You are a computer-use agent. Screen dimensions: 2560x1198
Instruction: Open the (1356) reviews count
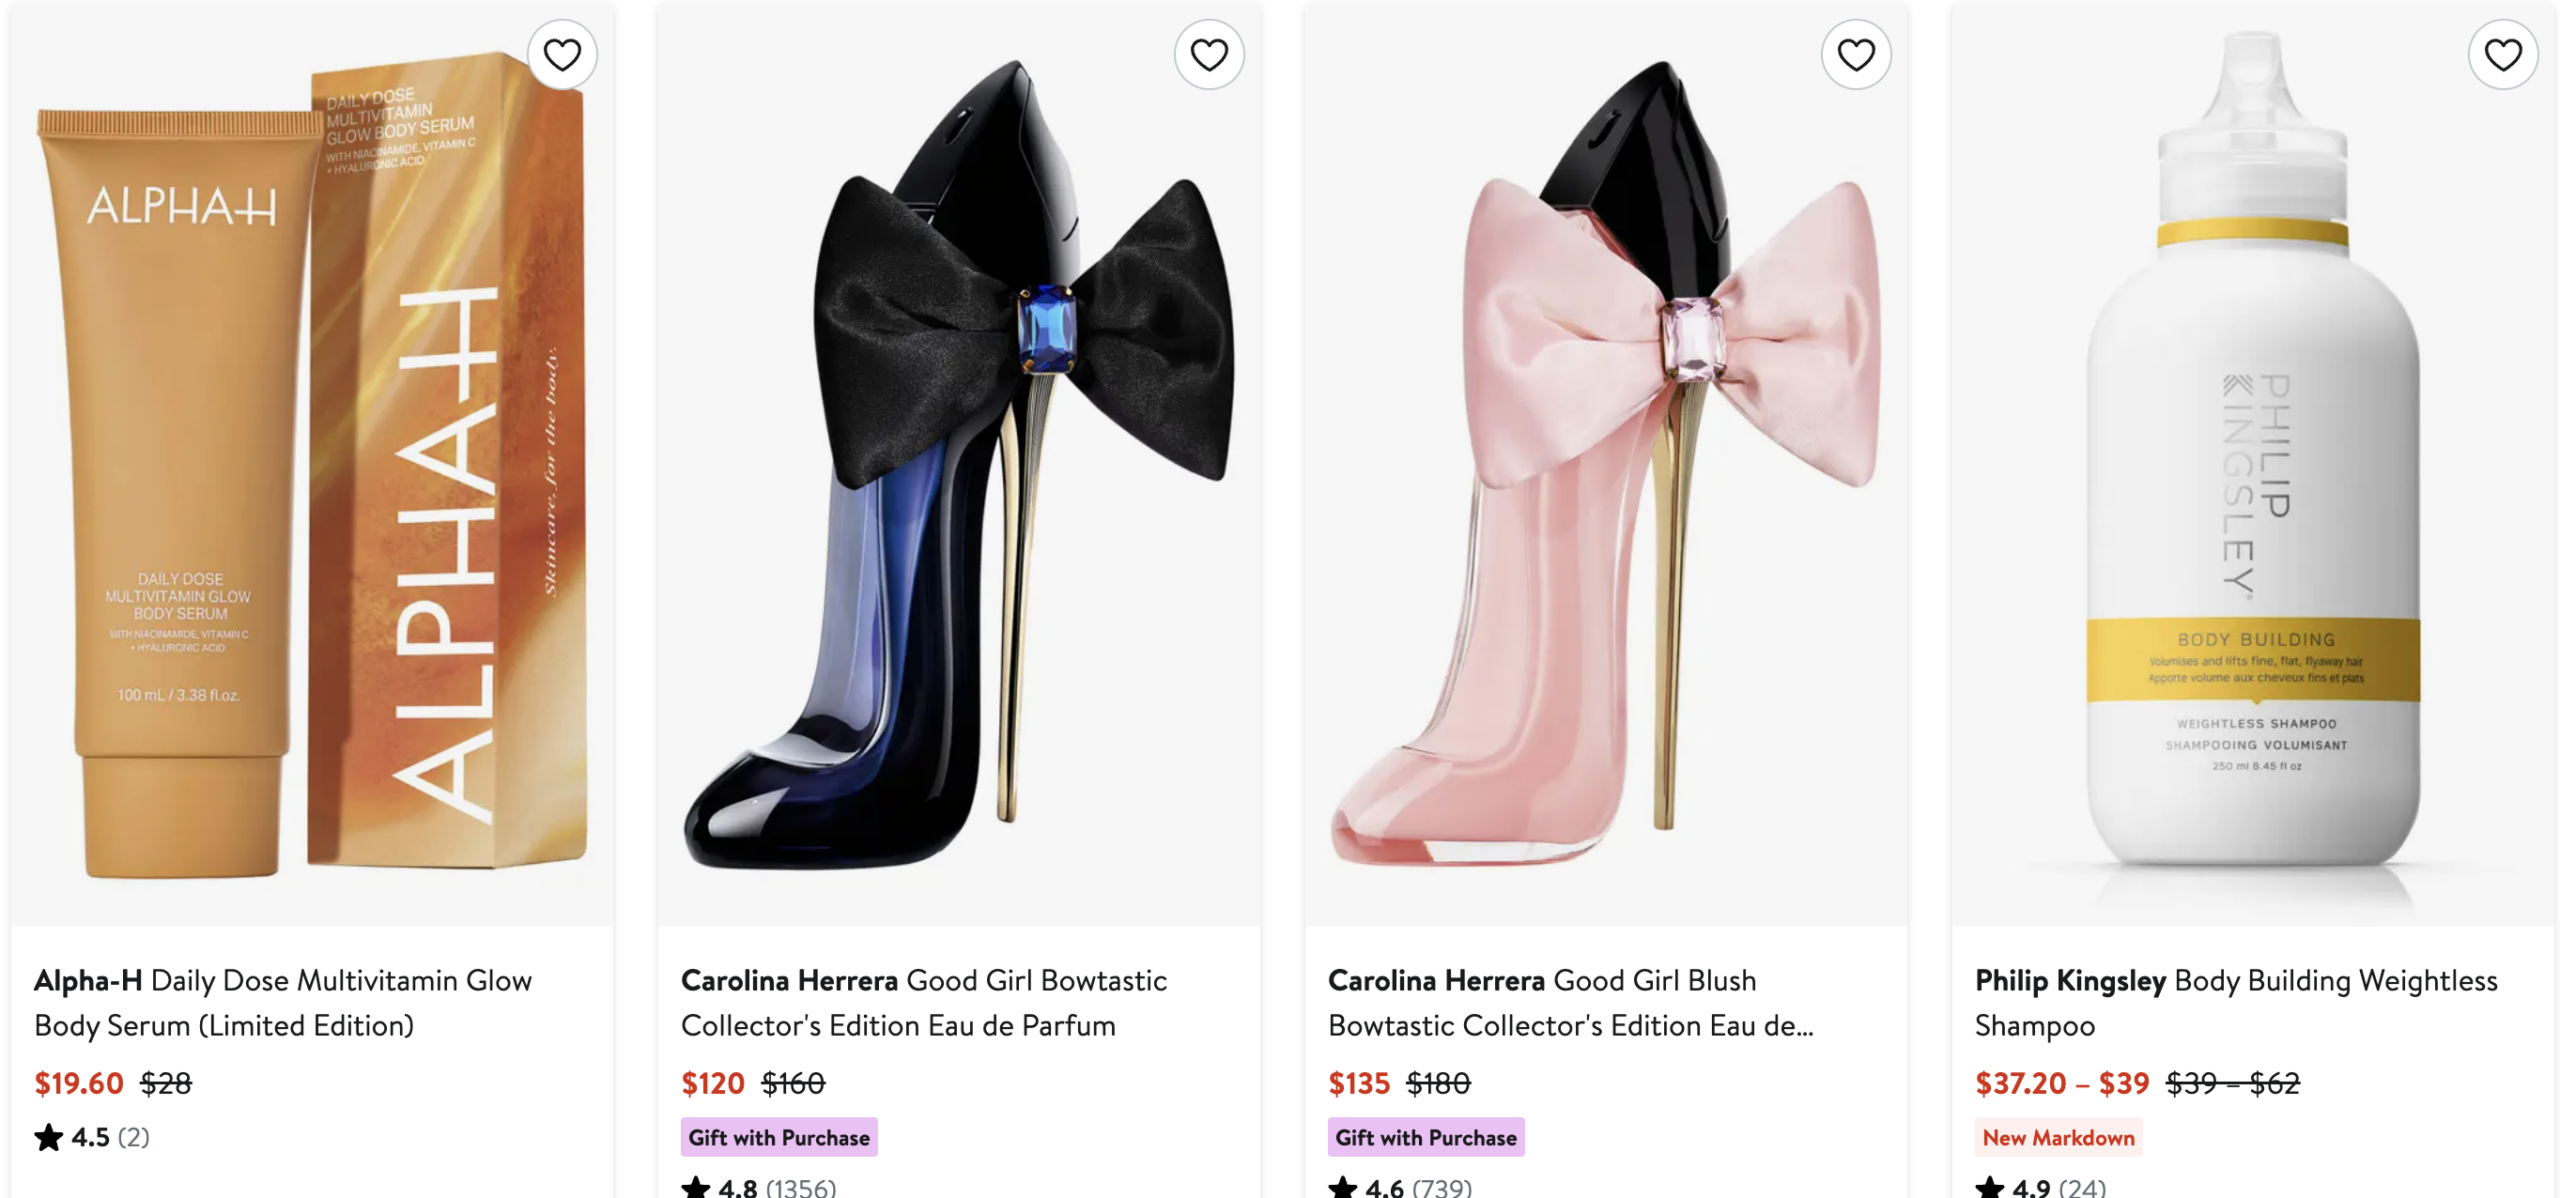[x=800, y=1187]
